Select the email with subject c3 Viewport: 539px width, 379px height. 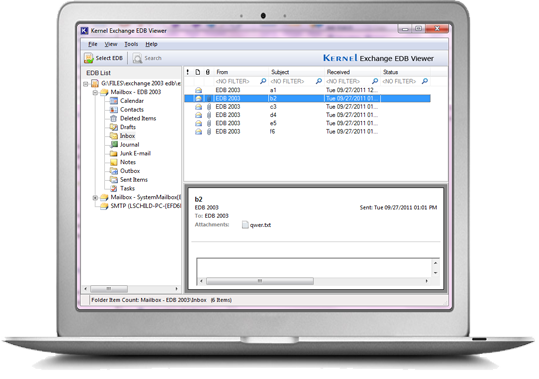coord(307,107)
